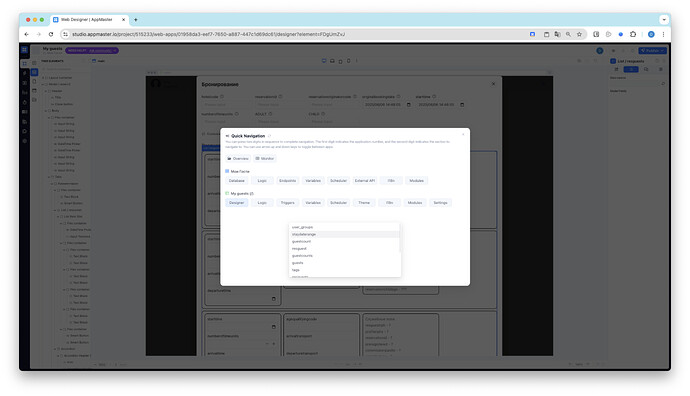Open the Settings section for My guests

[x=440, y=203]
